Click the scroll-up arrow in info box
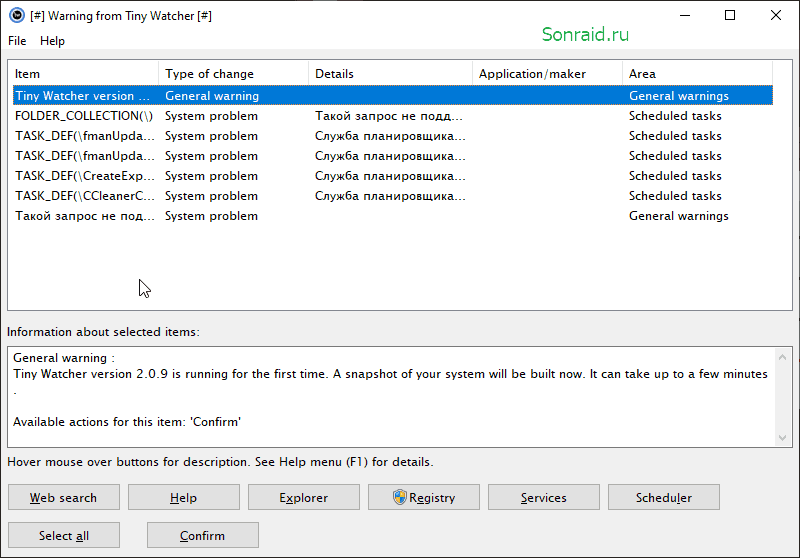 782,357
